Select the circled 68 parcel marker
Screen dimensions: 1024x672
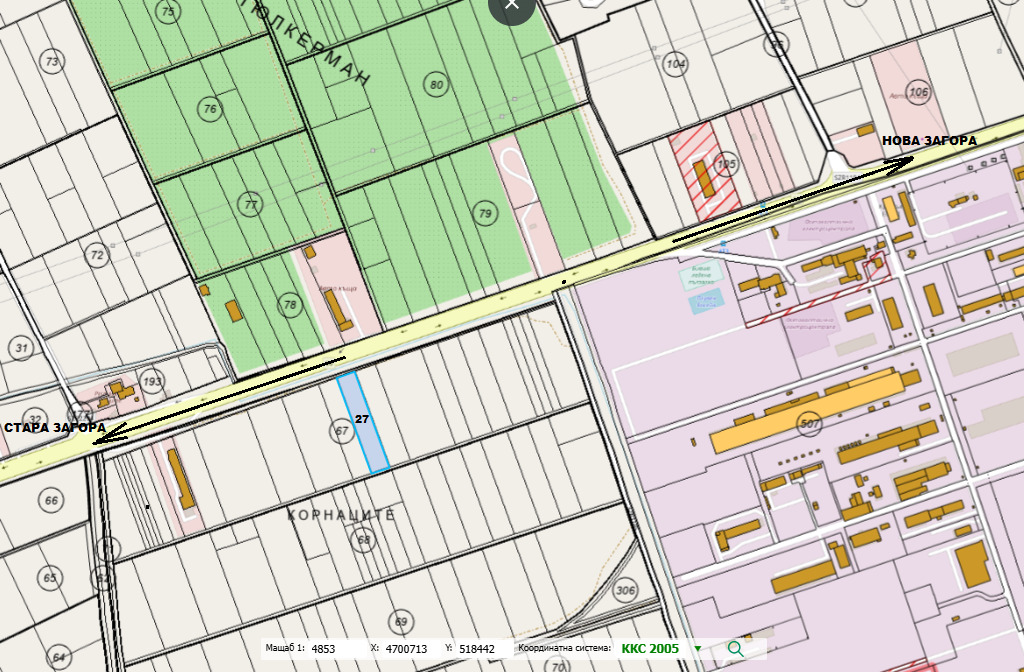click(x=363, y=540)
